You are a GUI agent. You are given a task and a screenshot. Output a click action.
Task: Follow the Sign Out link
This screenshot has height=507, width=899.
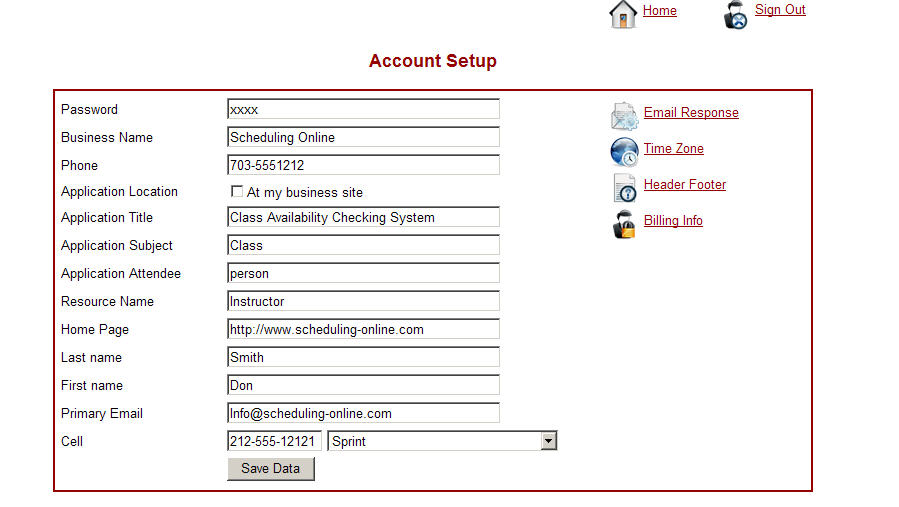coord(780,10)
